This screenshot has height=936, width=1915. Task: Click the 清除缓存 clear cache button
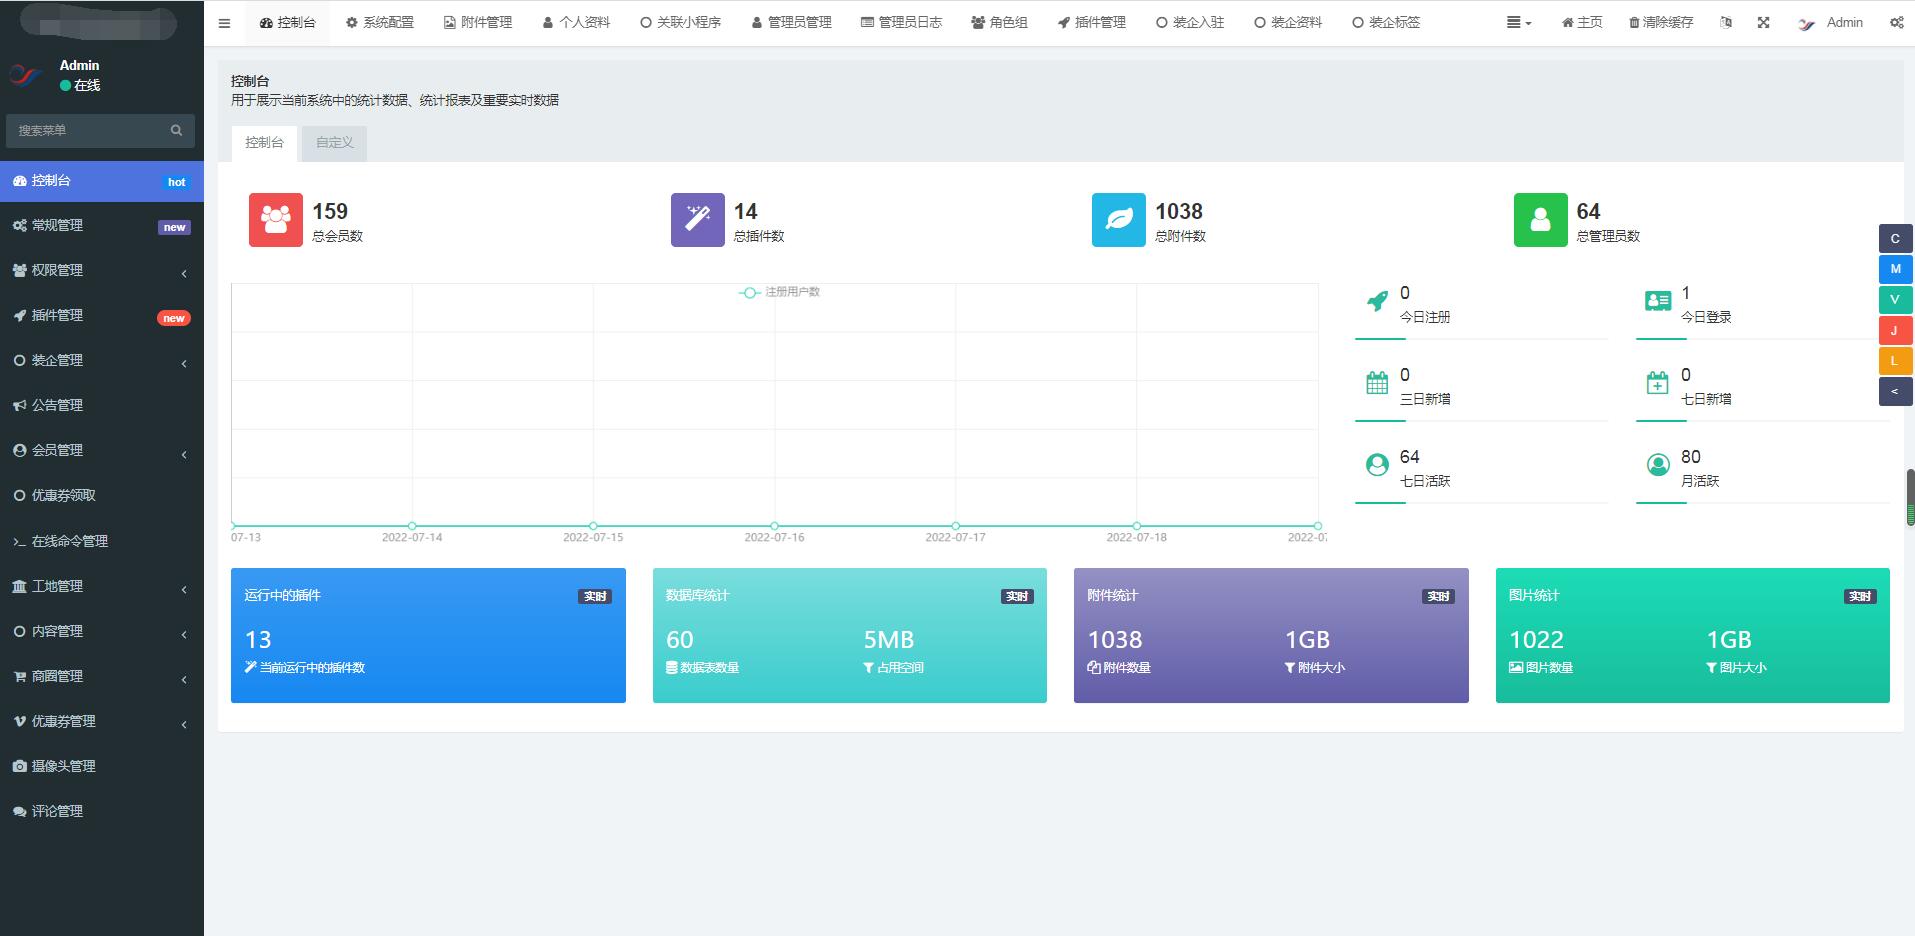click(x=1660, y=23)
